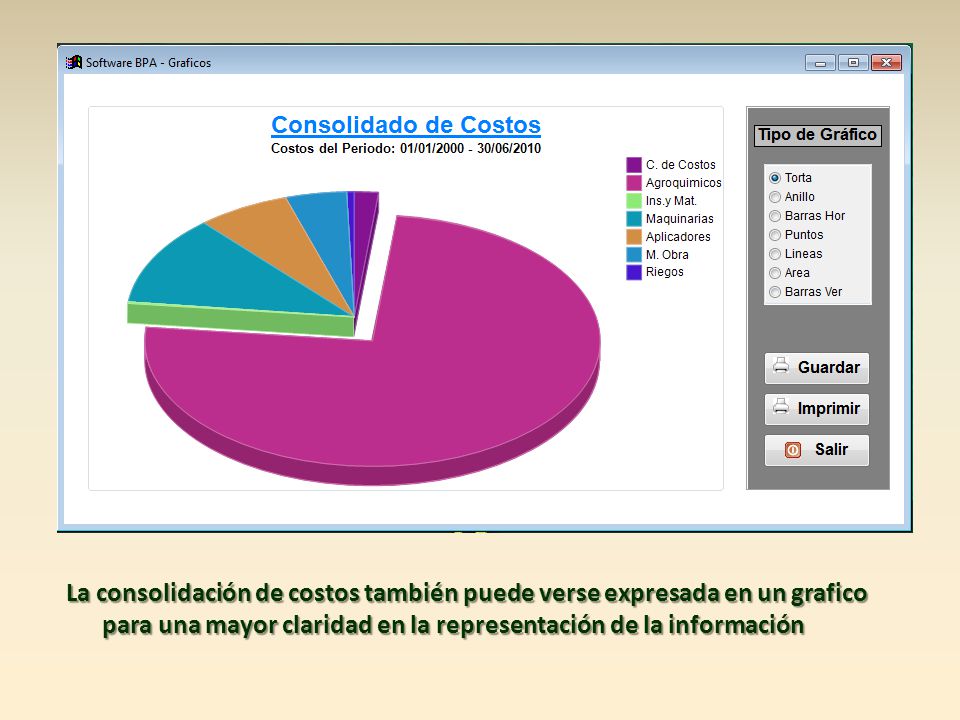The width and height of the screenshot is (960, 720).
Task: Select the Lineas chart option
Action: [x=774, y=254]
